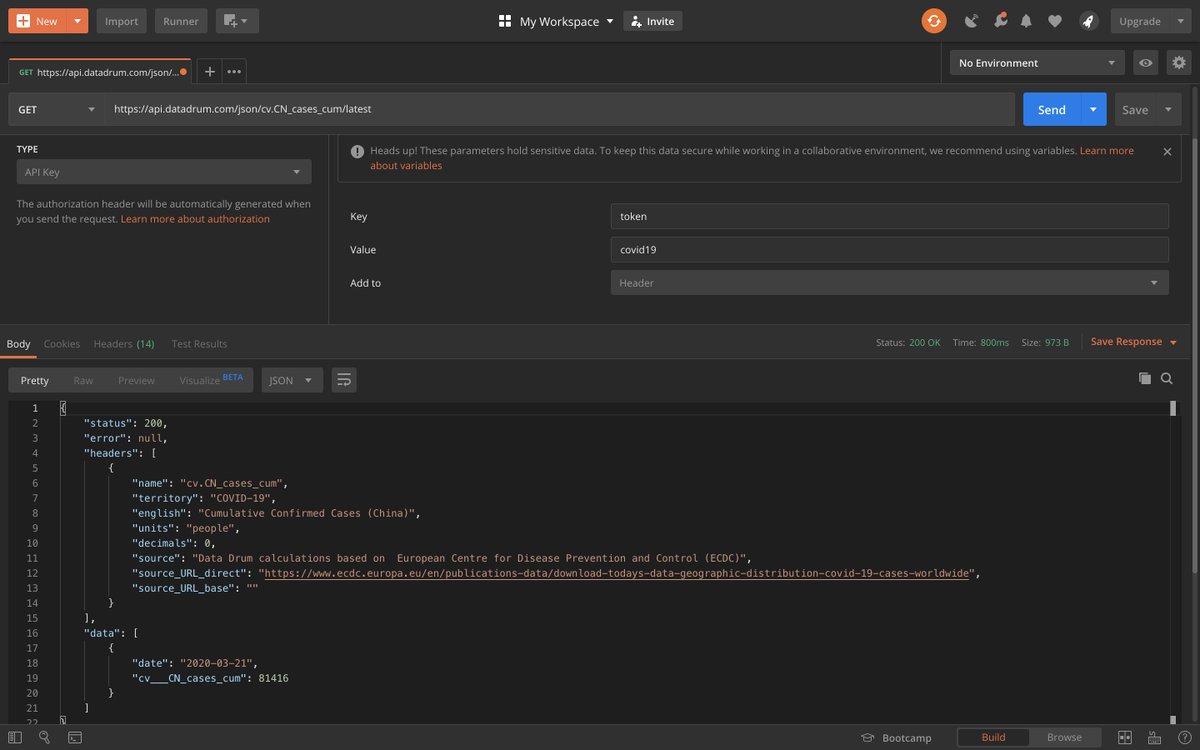The width and height of the screenshot is (1200, 750).
Task: Open the wrench settings icon in header
Action: coord(1000,21)
